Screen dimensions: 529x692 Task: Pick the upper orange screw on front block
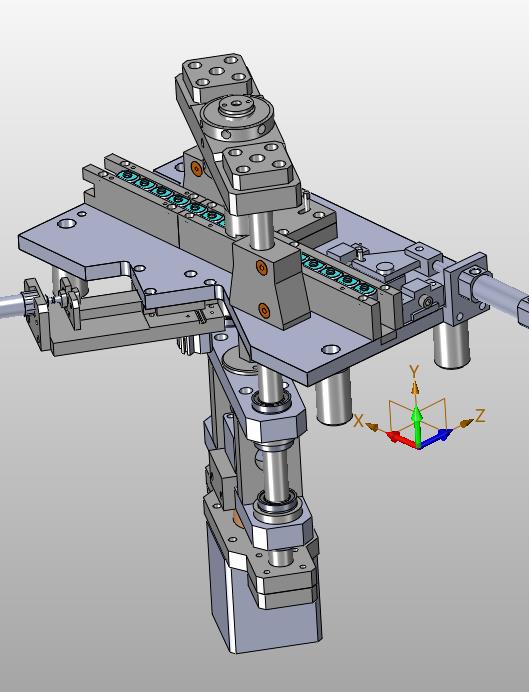tap(262, 267)
